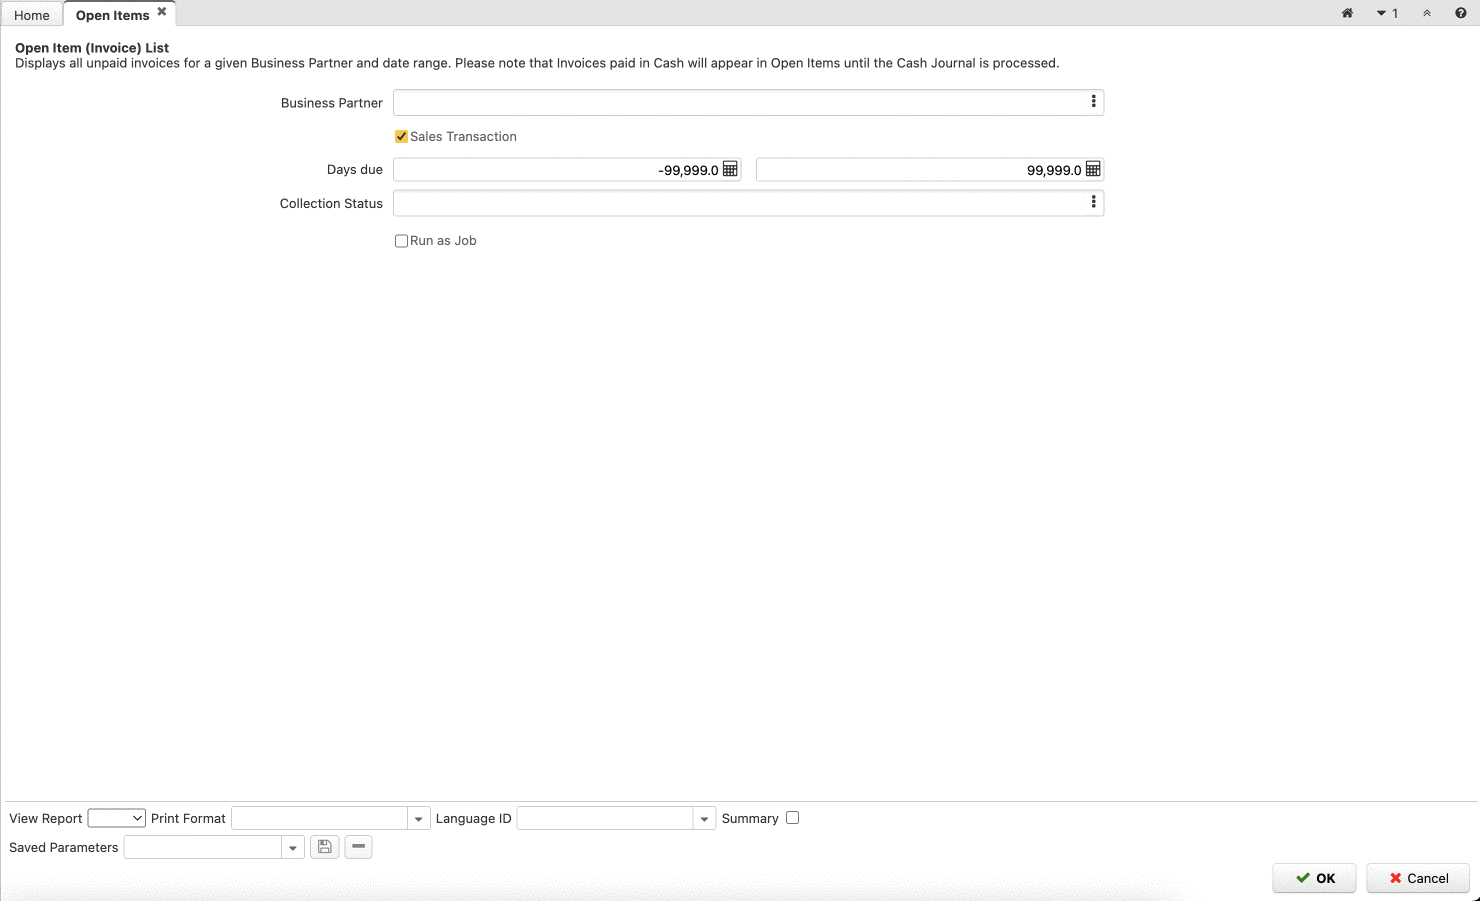Open calculator for maximum Days due field

pos(1093,169)
